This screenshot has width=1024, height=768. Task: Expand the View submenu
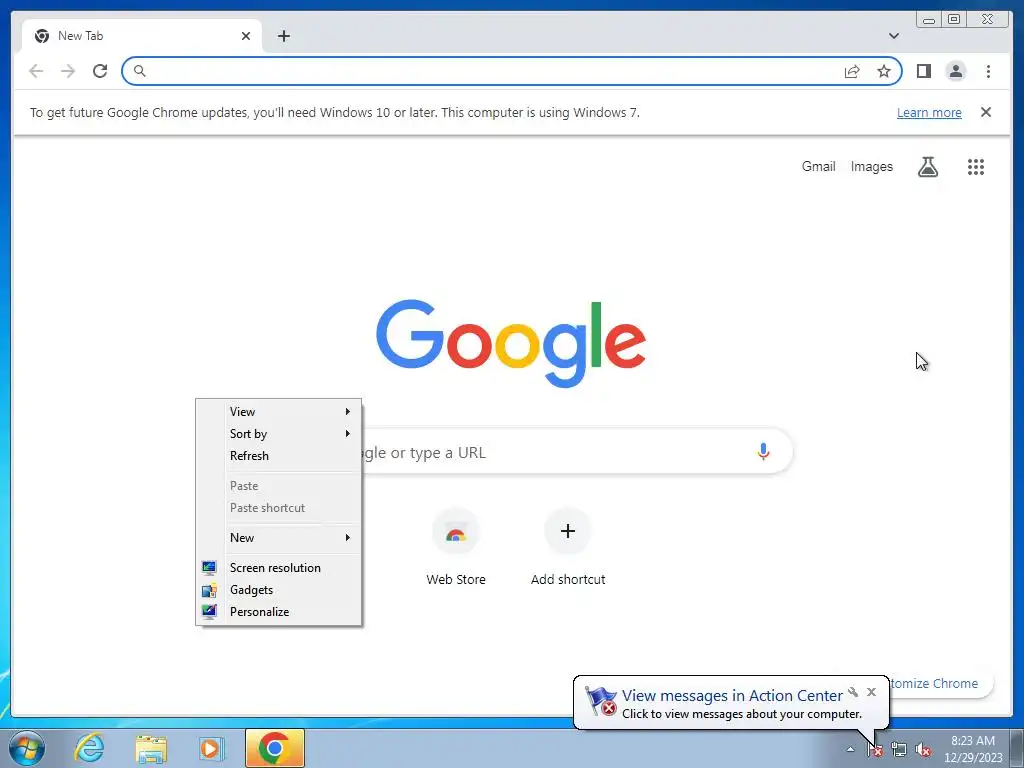(x=279, y=411)
